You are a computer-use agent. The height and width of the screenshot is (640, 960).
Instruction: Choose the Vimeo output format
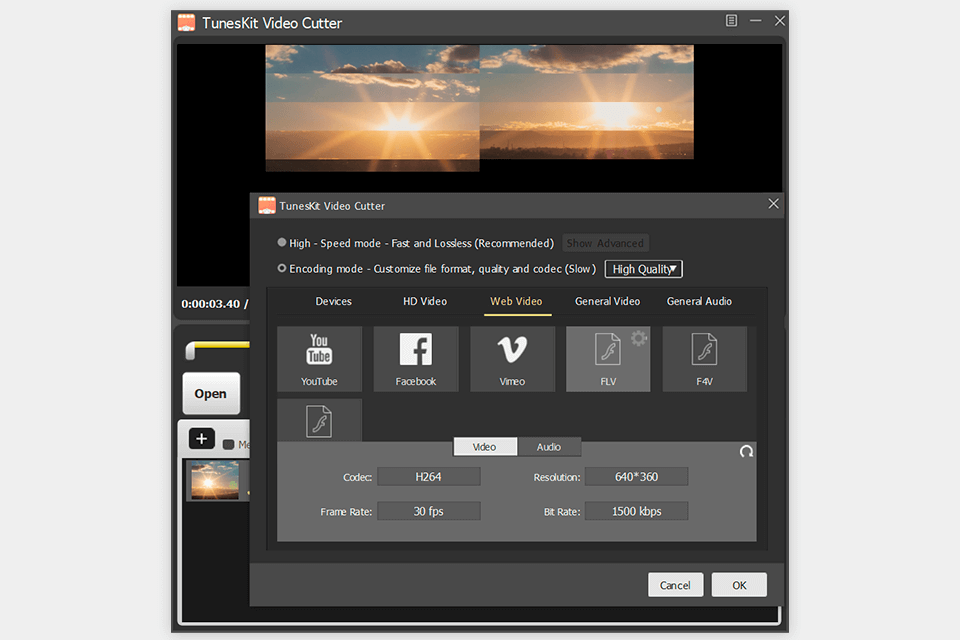tap(512, 358)
